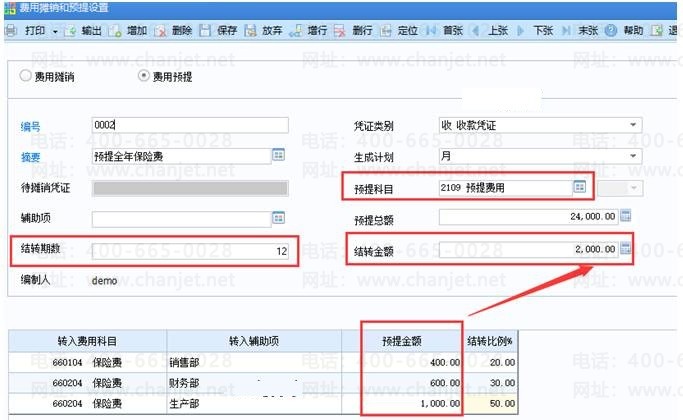
Task: Click the Print (打印) printer icon
Action: coord(10,30)
